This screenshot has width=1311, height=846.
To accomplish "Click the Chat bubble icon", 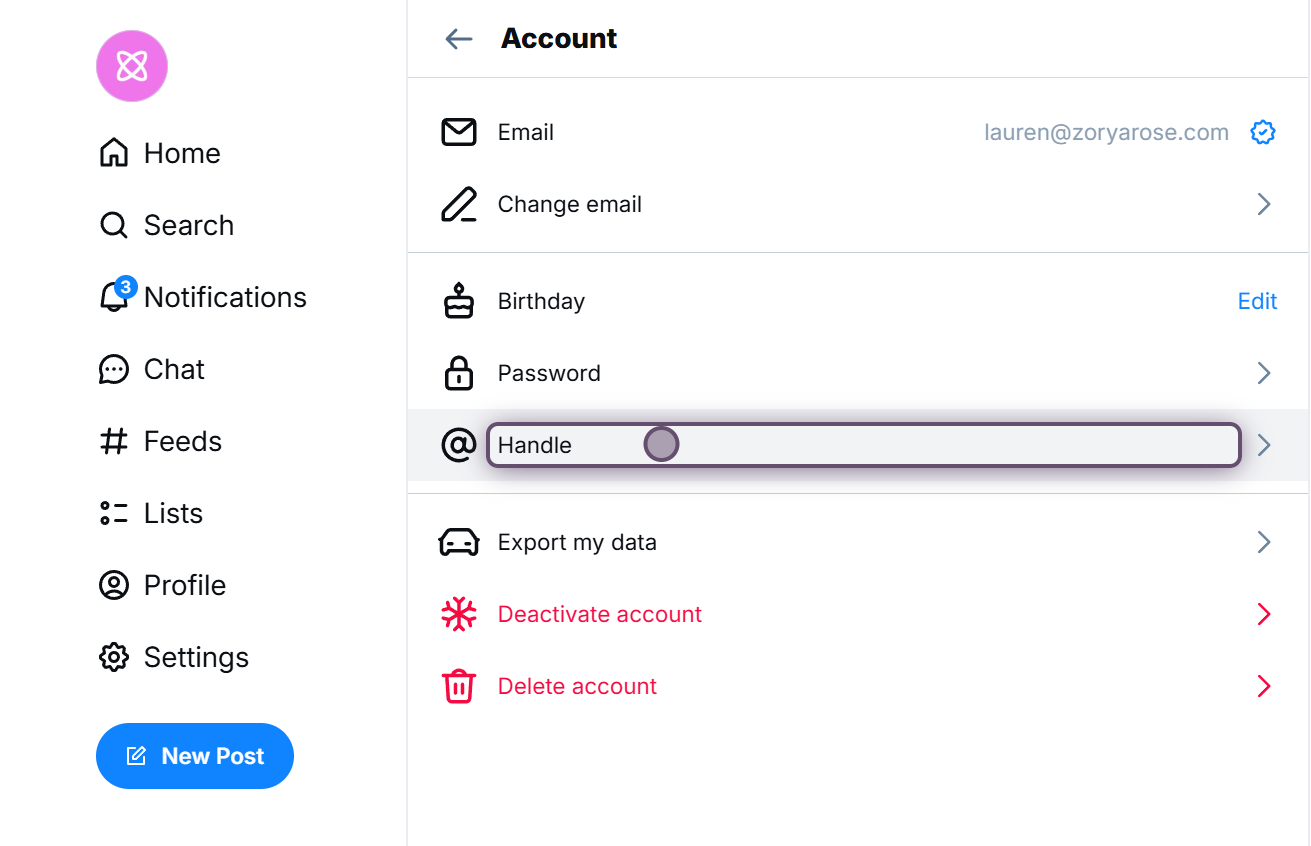I will (114, 369).
